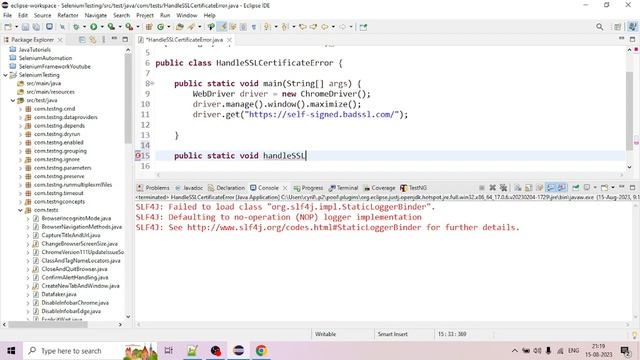Toggle Show Console on Standard Error

tap(562, 188)
